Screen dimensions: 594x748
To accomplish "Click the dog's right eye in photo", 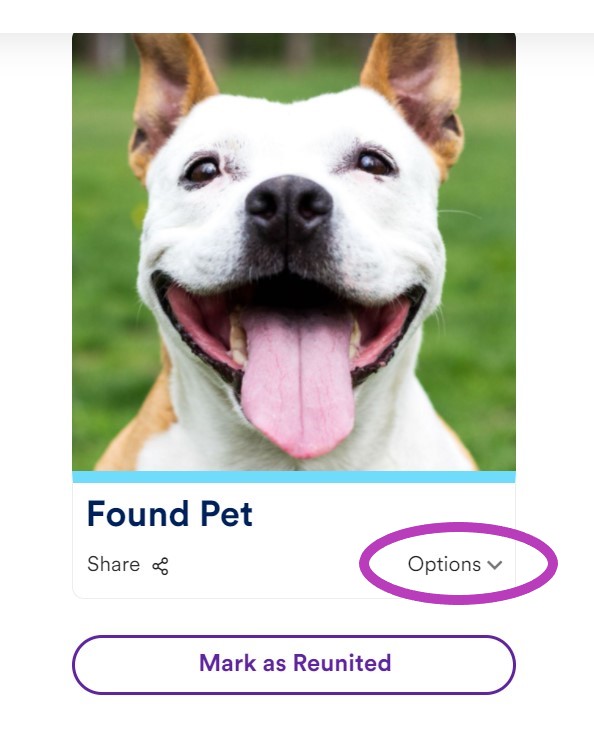I will [376, 163].
